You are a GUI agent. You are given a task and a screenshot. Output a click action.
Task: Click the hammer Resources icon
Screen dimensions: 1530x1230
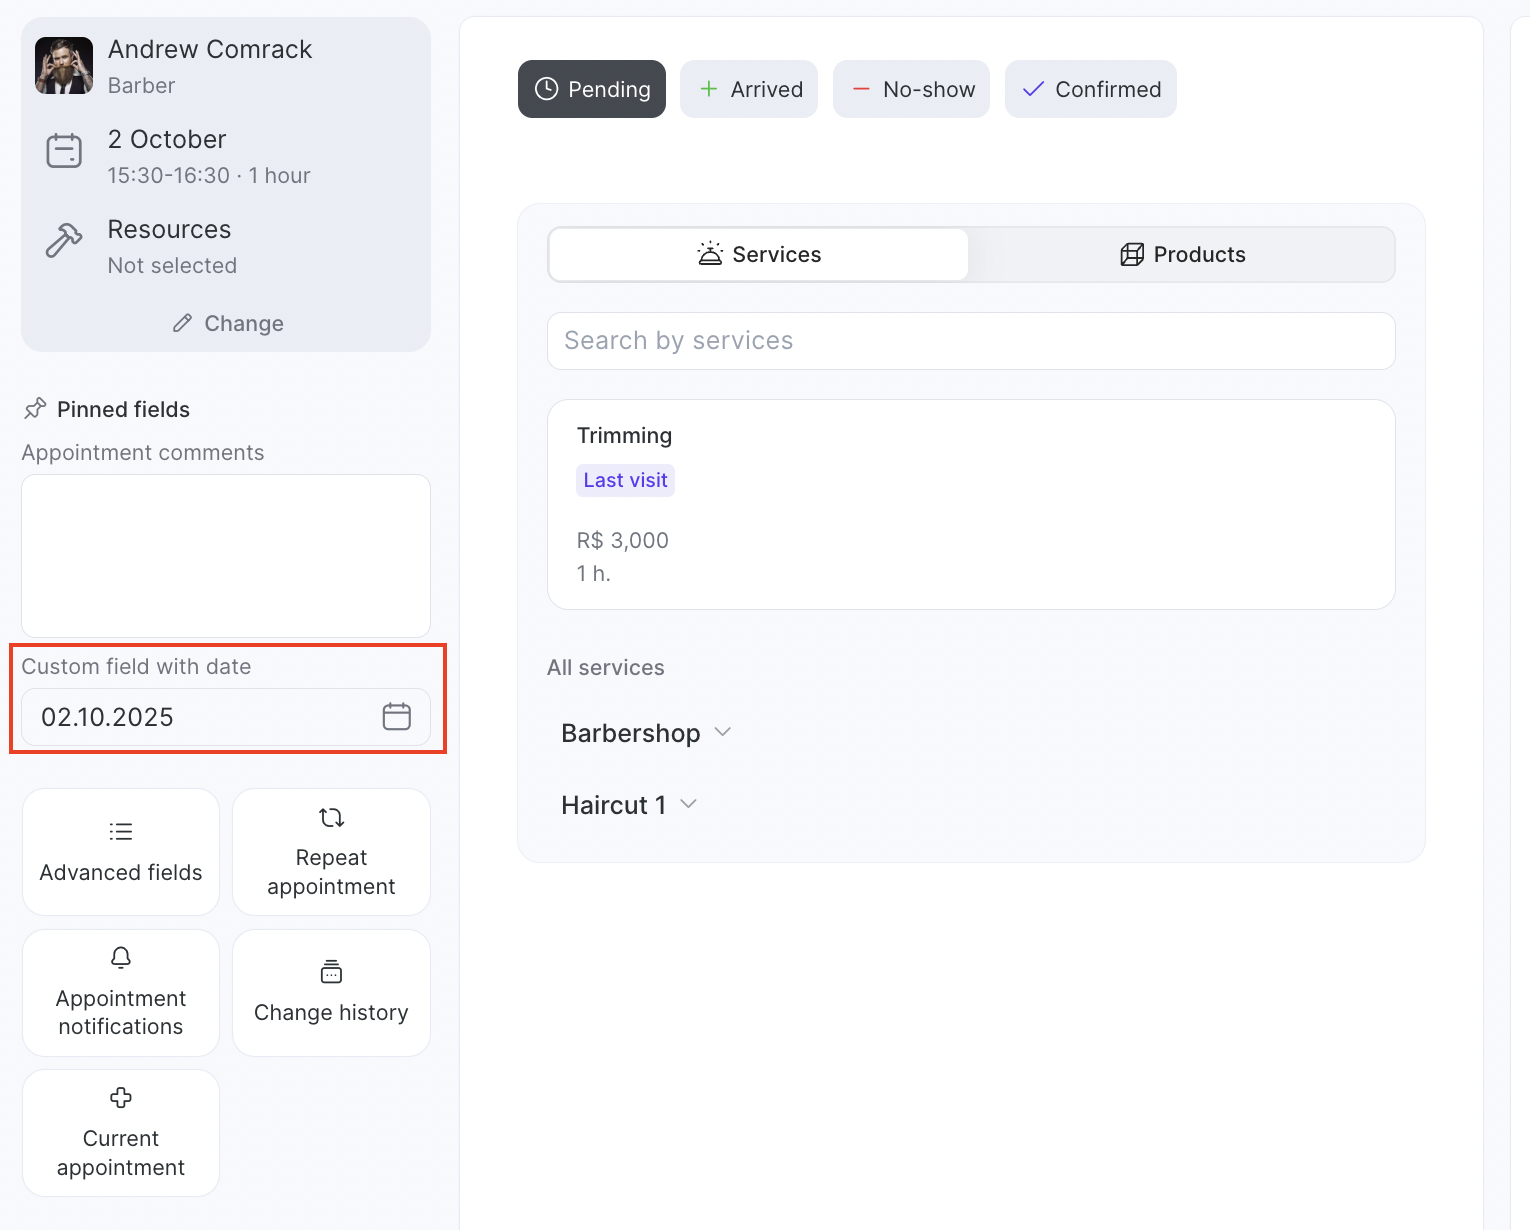point(64,241)
